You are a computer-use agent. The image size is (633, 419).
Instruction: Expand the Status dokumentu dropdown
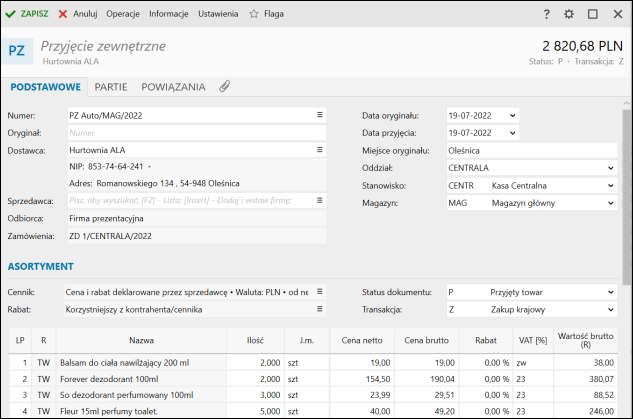coord(610,292)
